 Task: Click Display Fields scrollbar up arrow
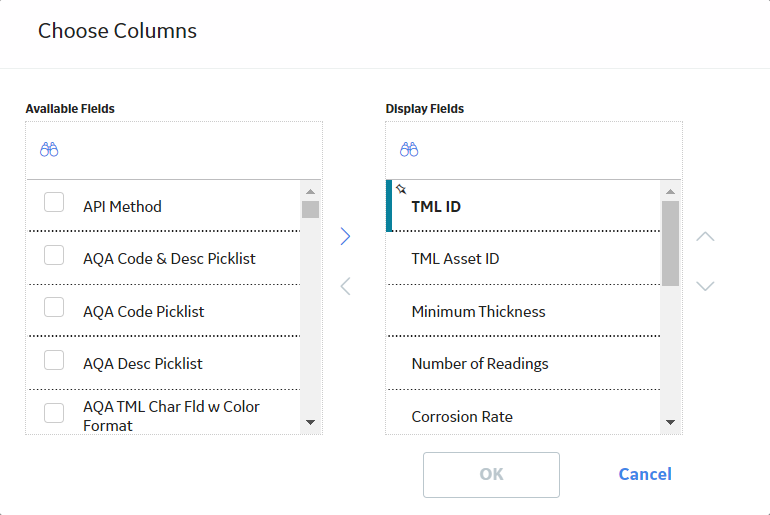click(x=670, y=191)
